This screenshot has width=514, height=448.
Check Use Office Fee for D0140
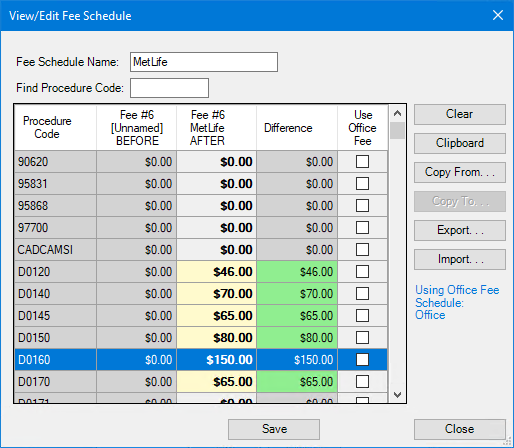[x=362, y=294]
